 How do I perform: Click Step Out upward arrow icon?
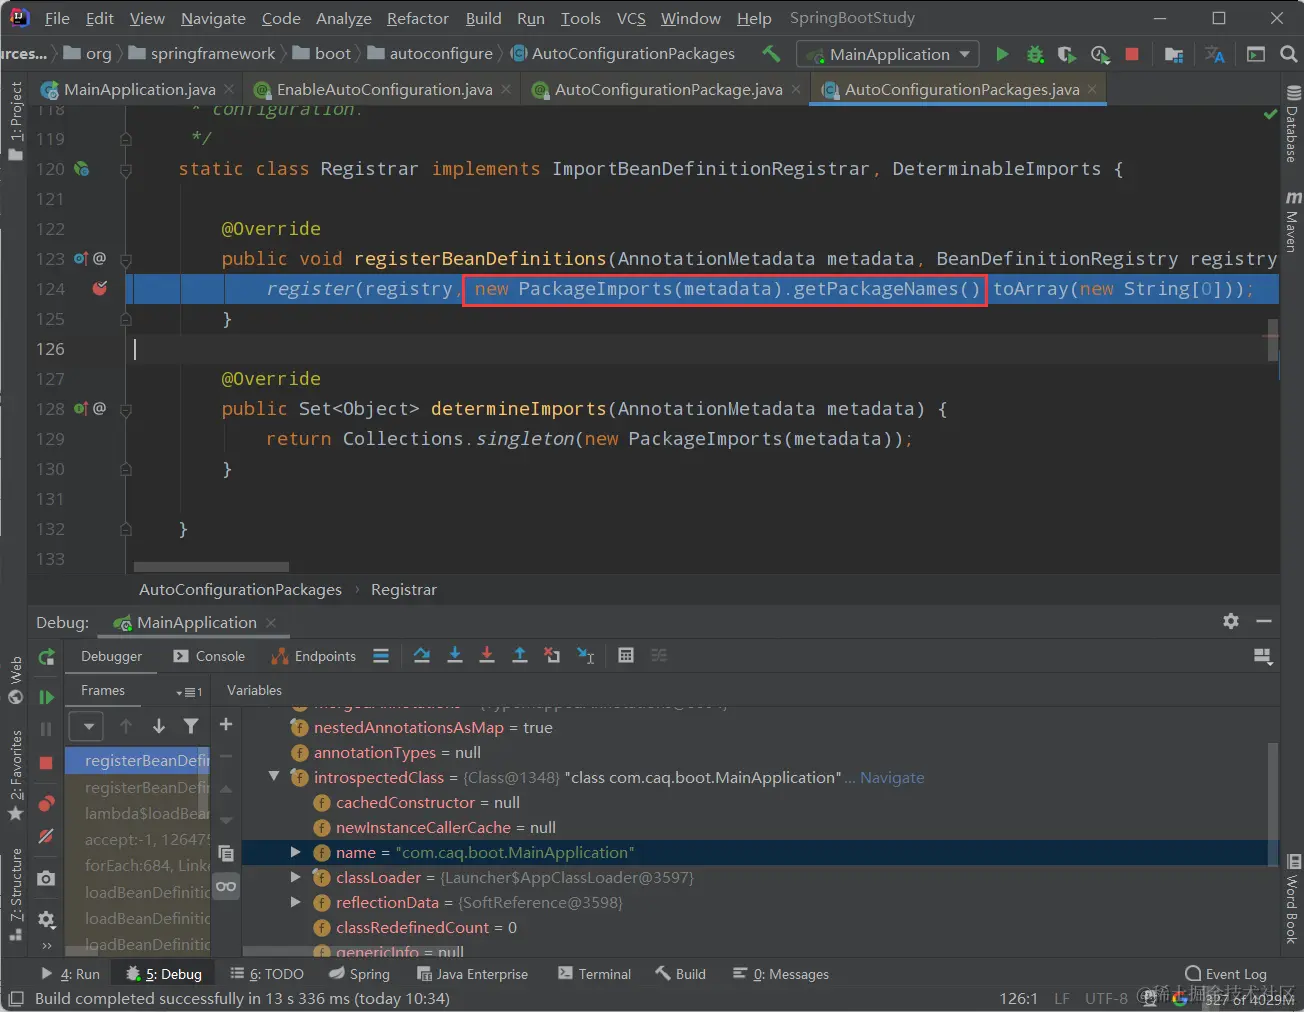[520, 656]
